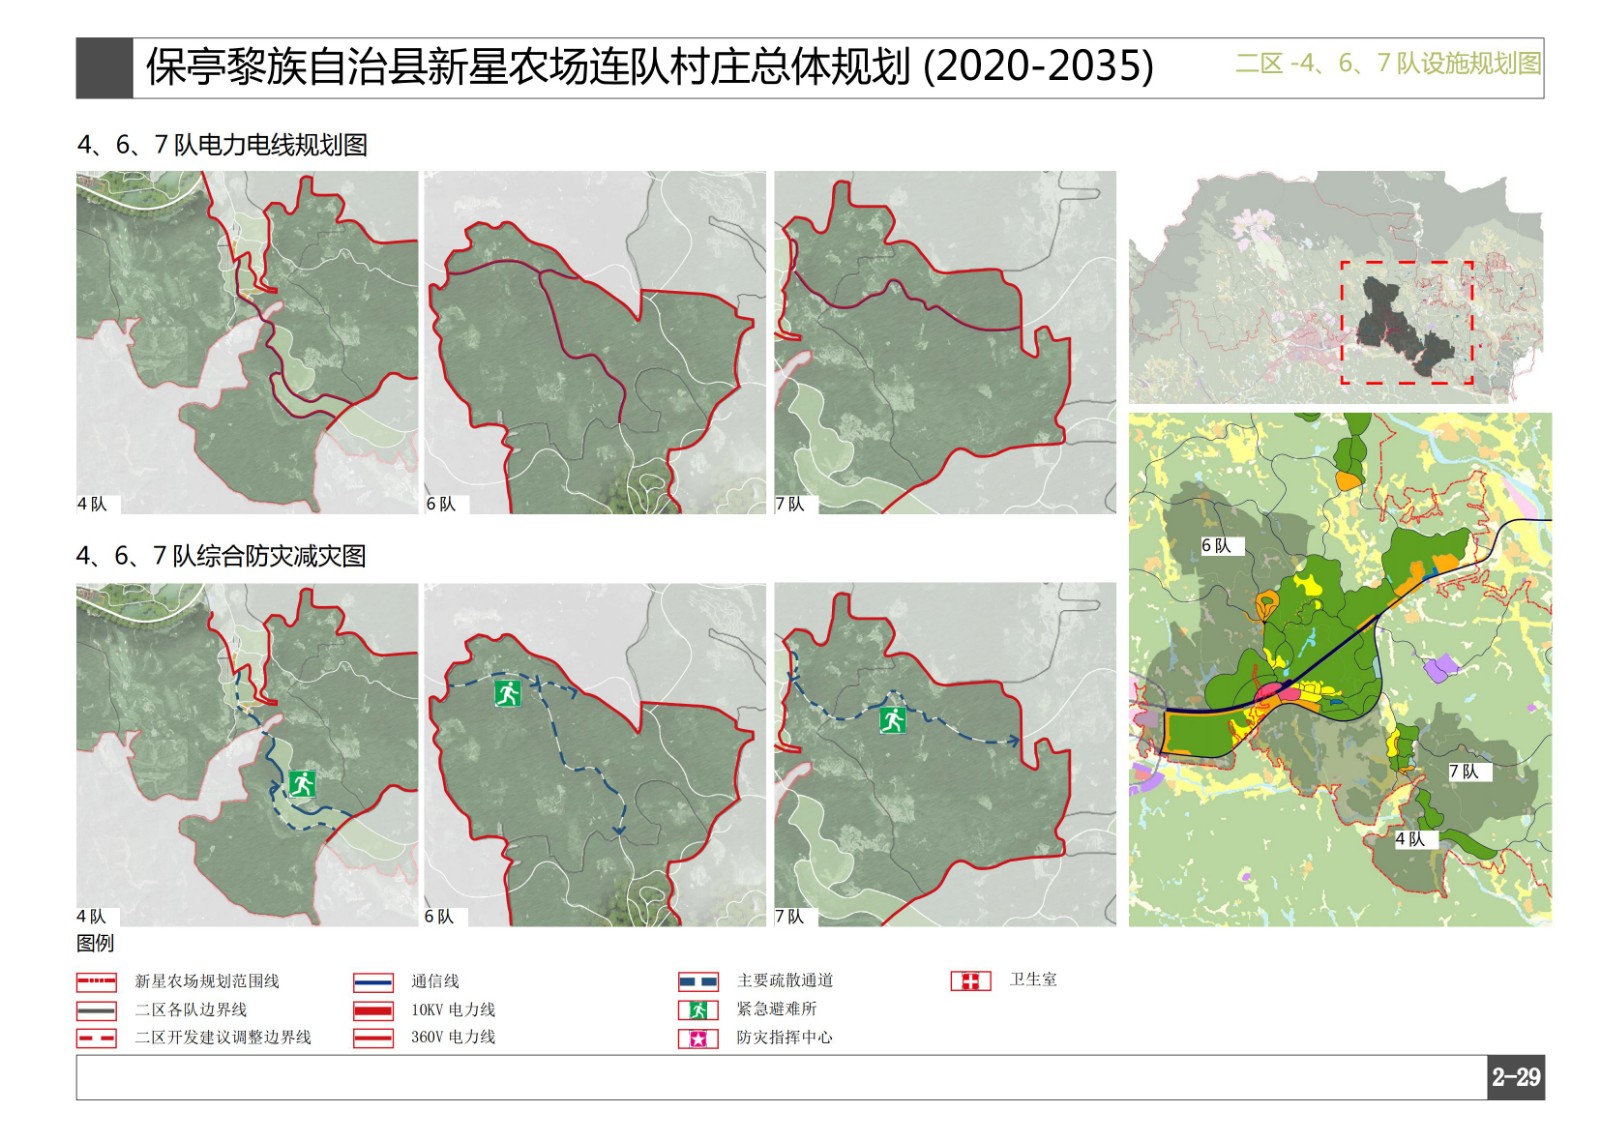Click the 新星农场规划范围线 legend symbol
The height and width of the screenshot is (1131, 1600).
coord(97,982)
